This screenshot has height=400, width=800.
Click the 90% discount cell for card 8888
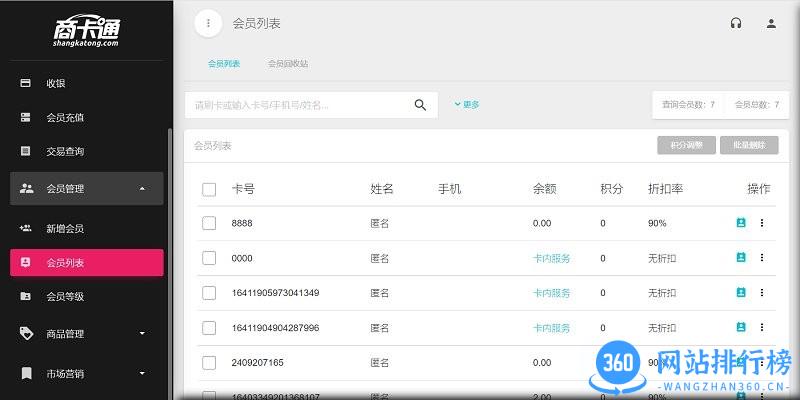(x=657, y=223)
